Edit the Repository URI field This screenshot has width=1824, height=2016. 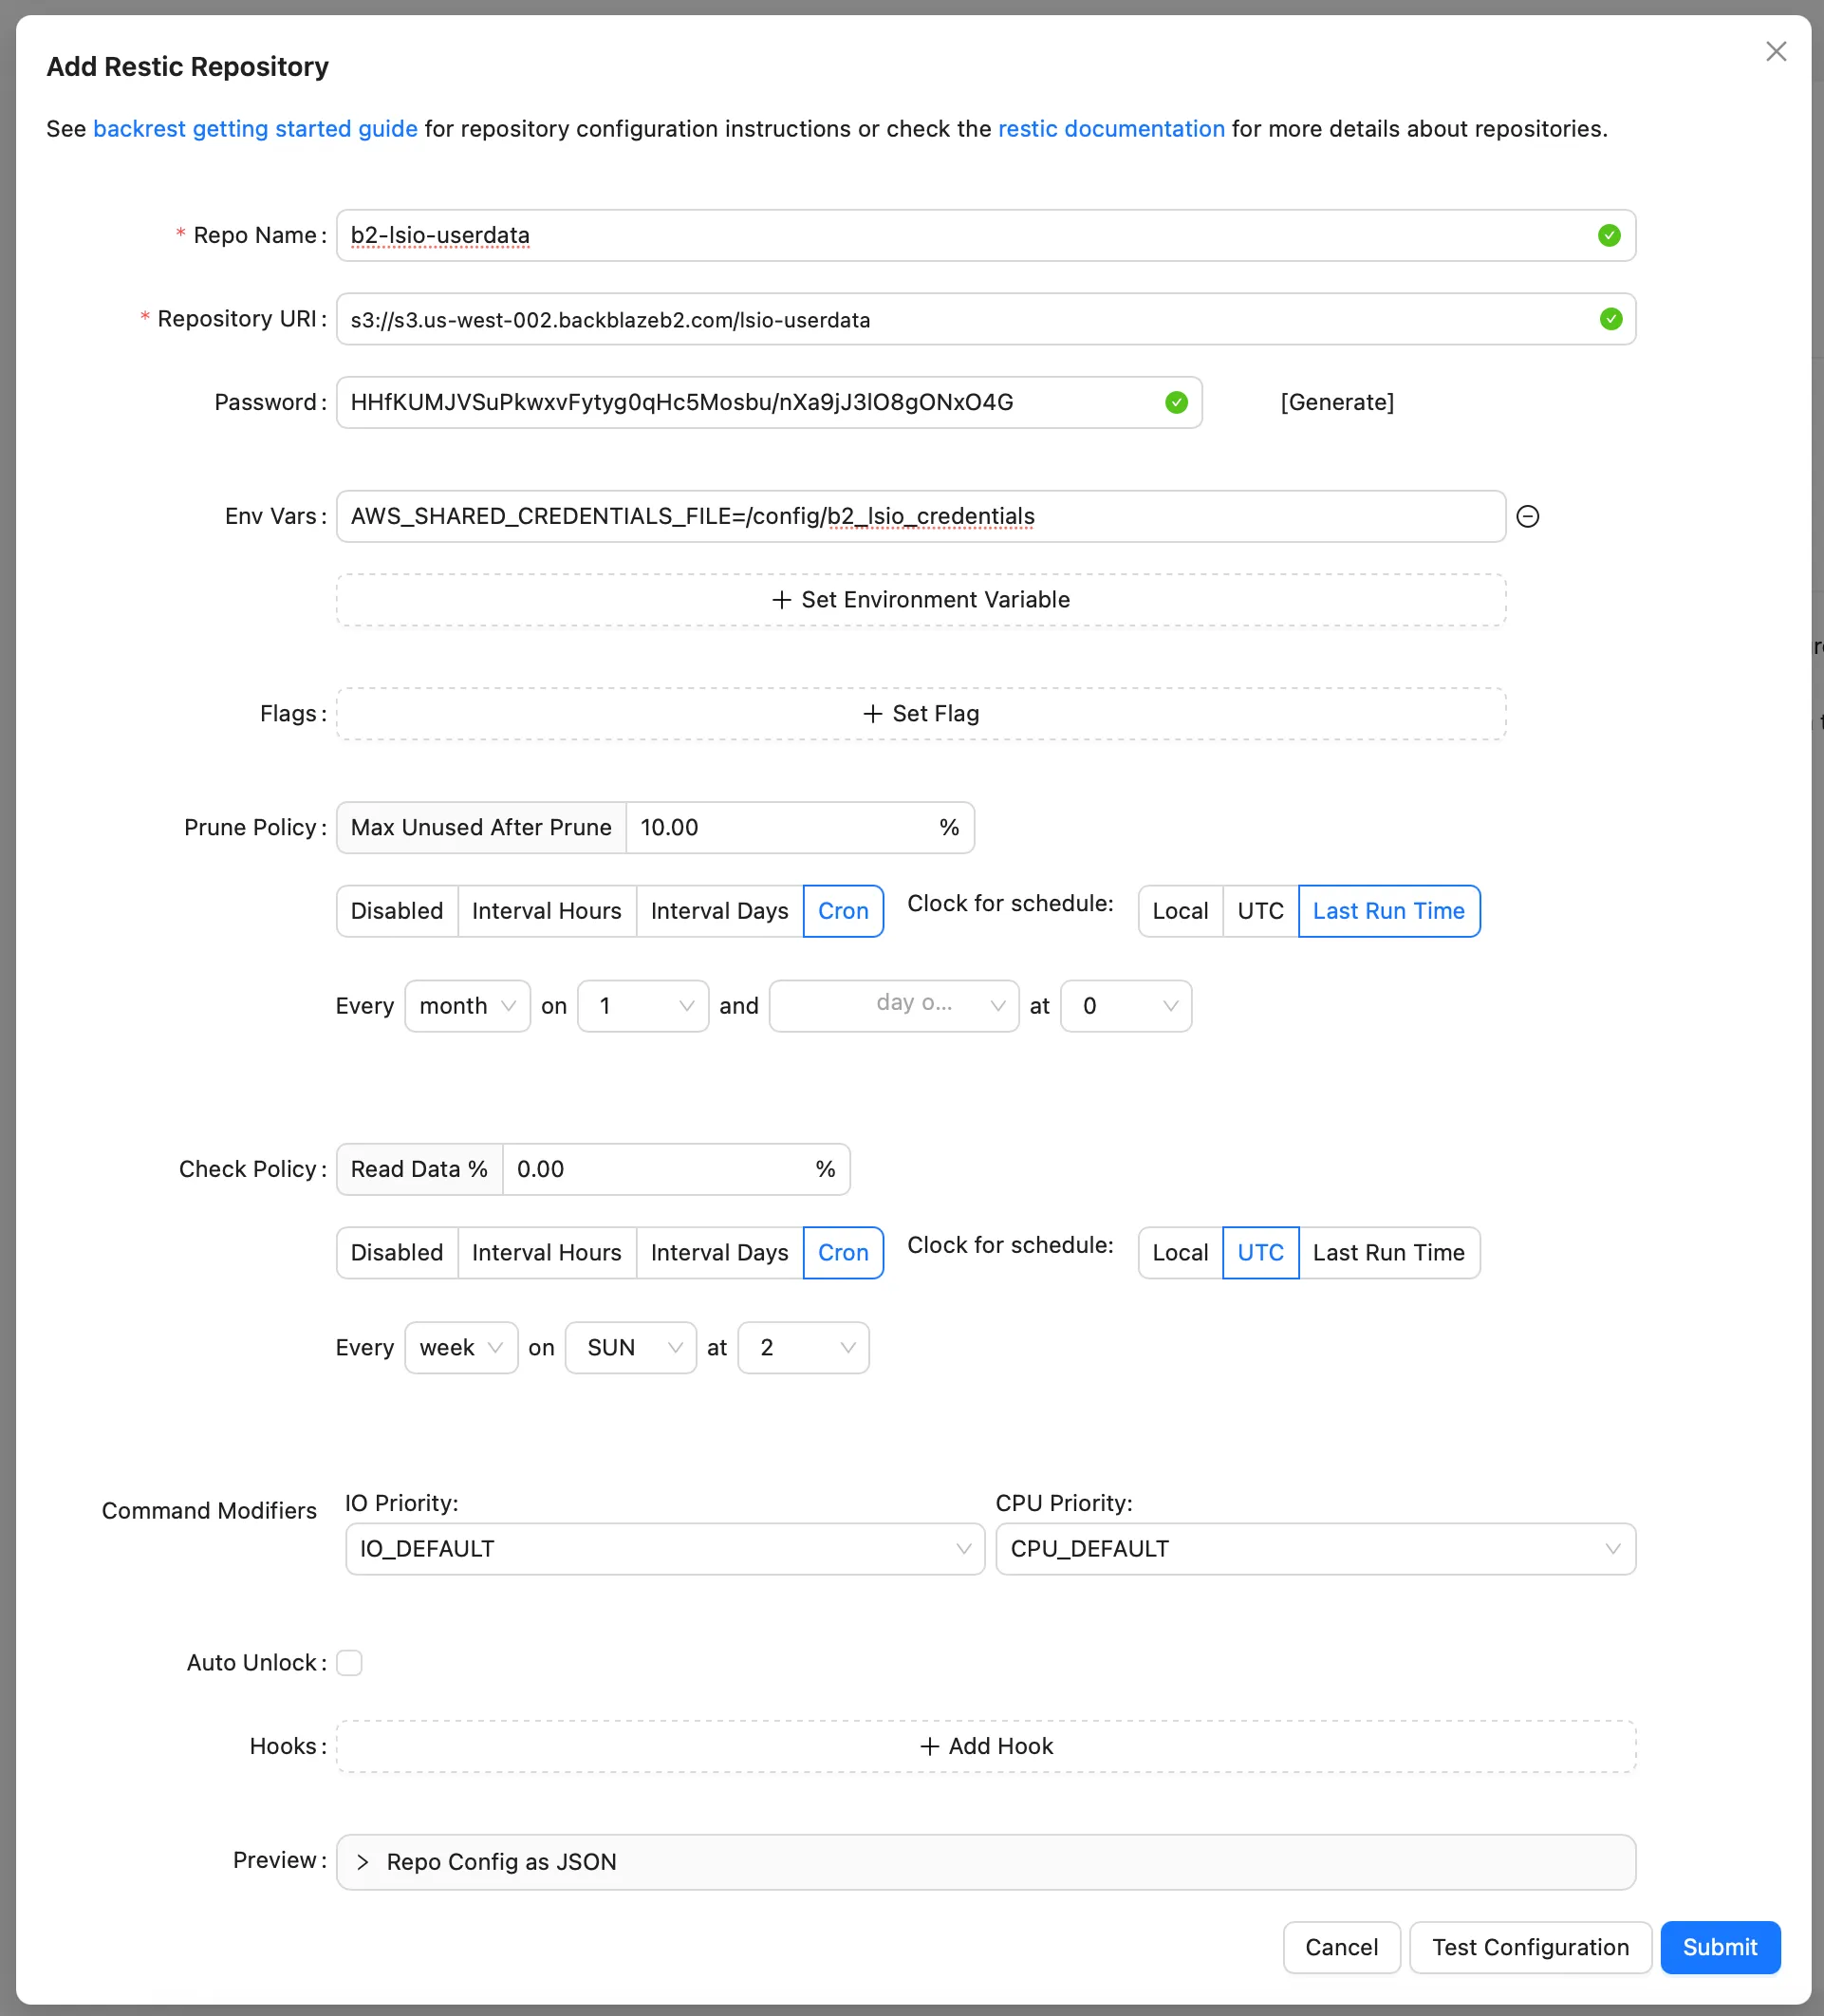pyautogui.click(x=986, y=319)
